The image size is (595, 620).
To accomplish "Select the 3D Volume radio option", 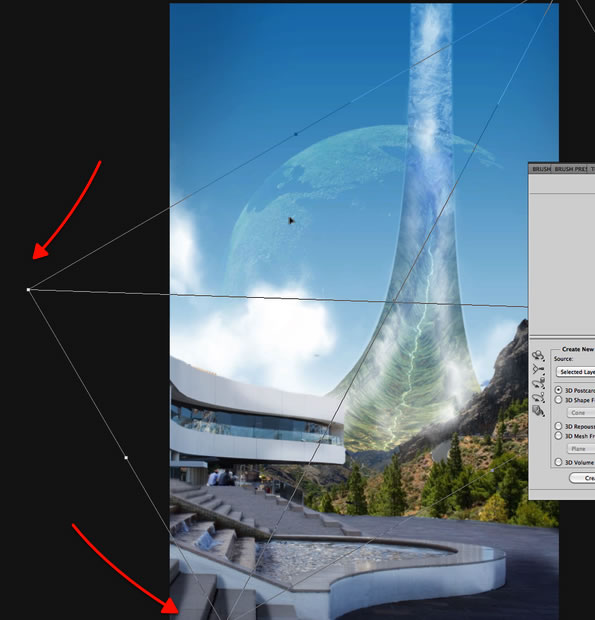I will pos(558,462).
